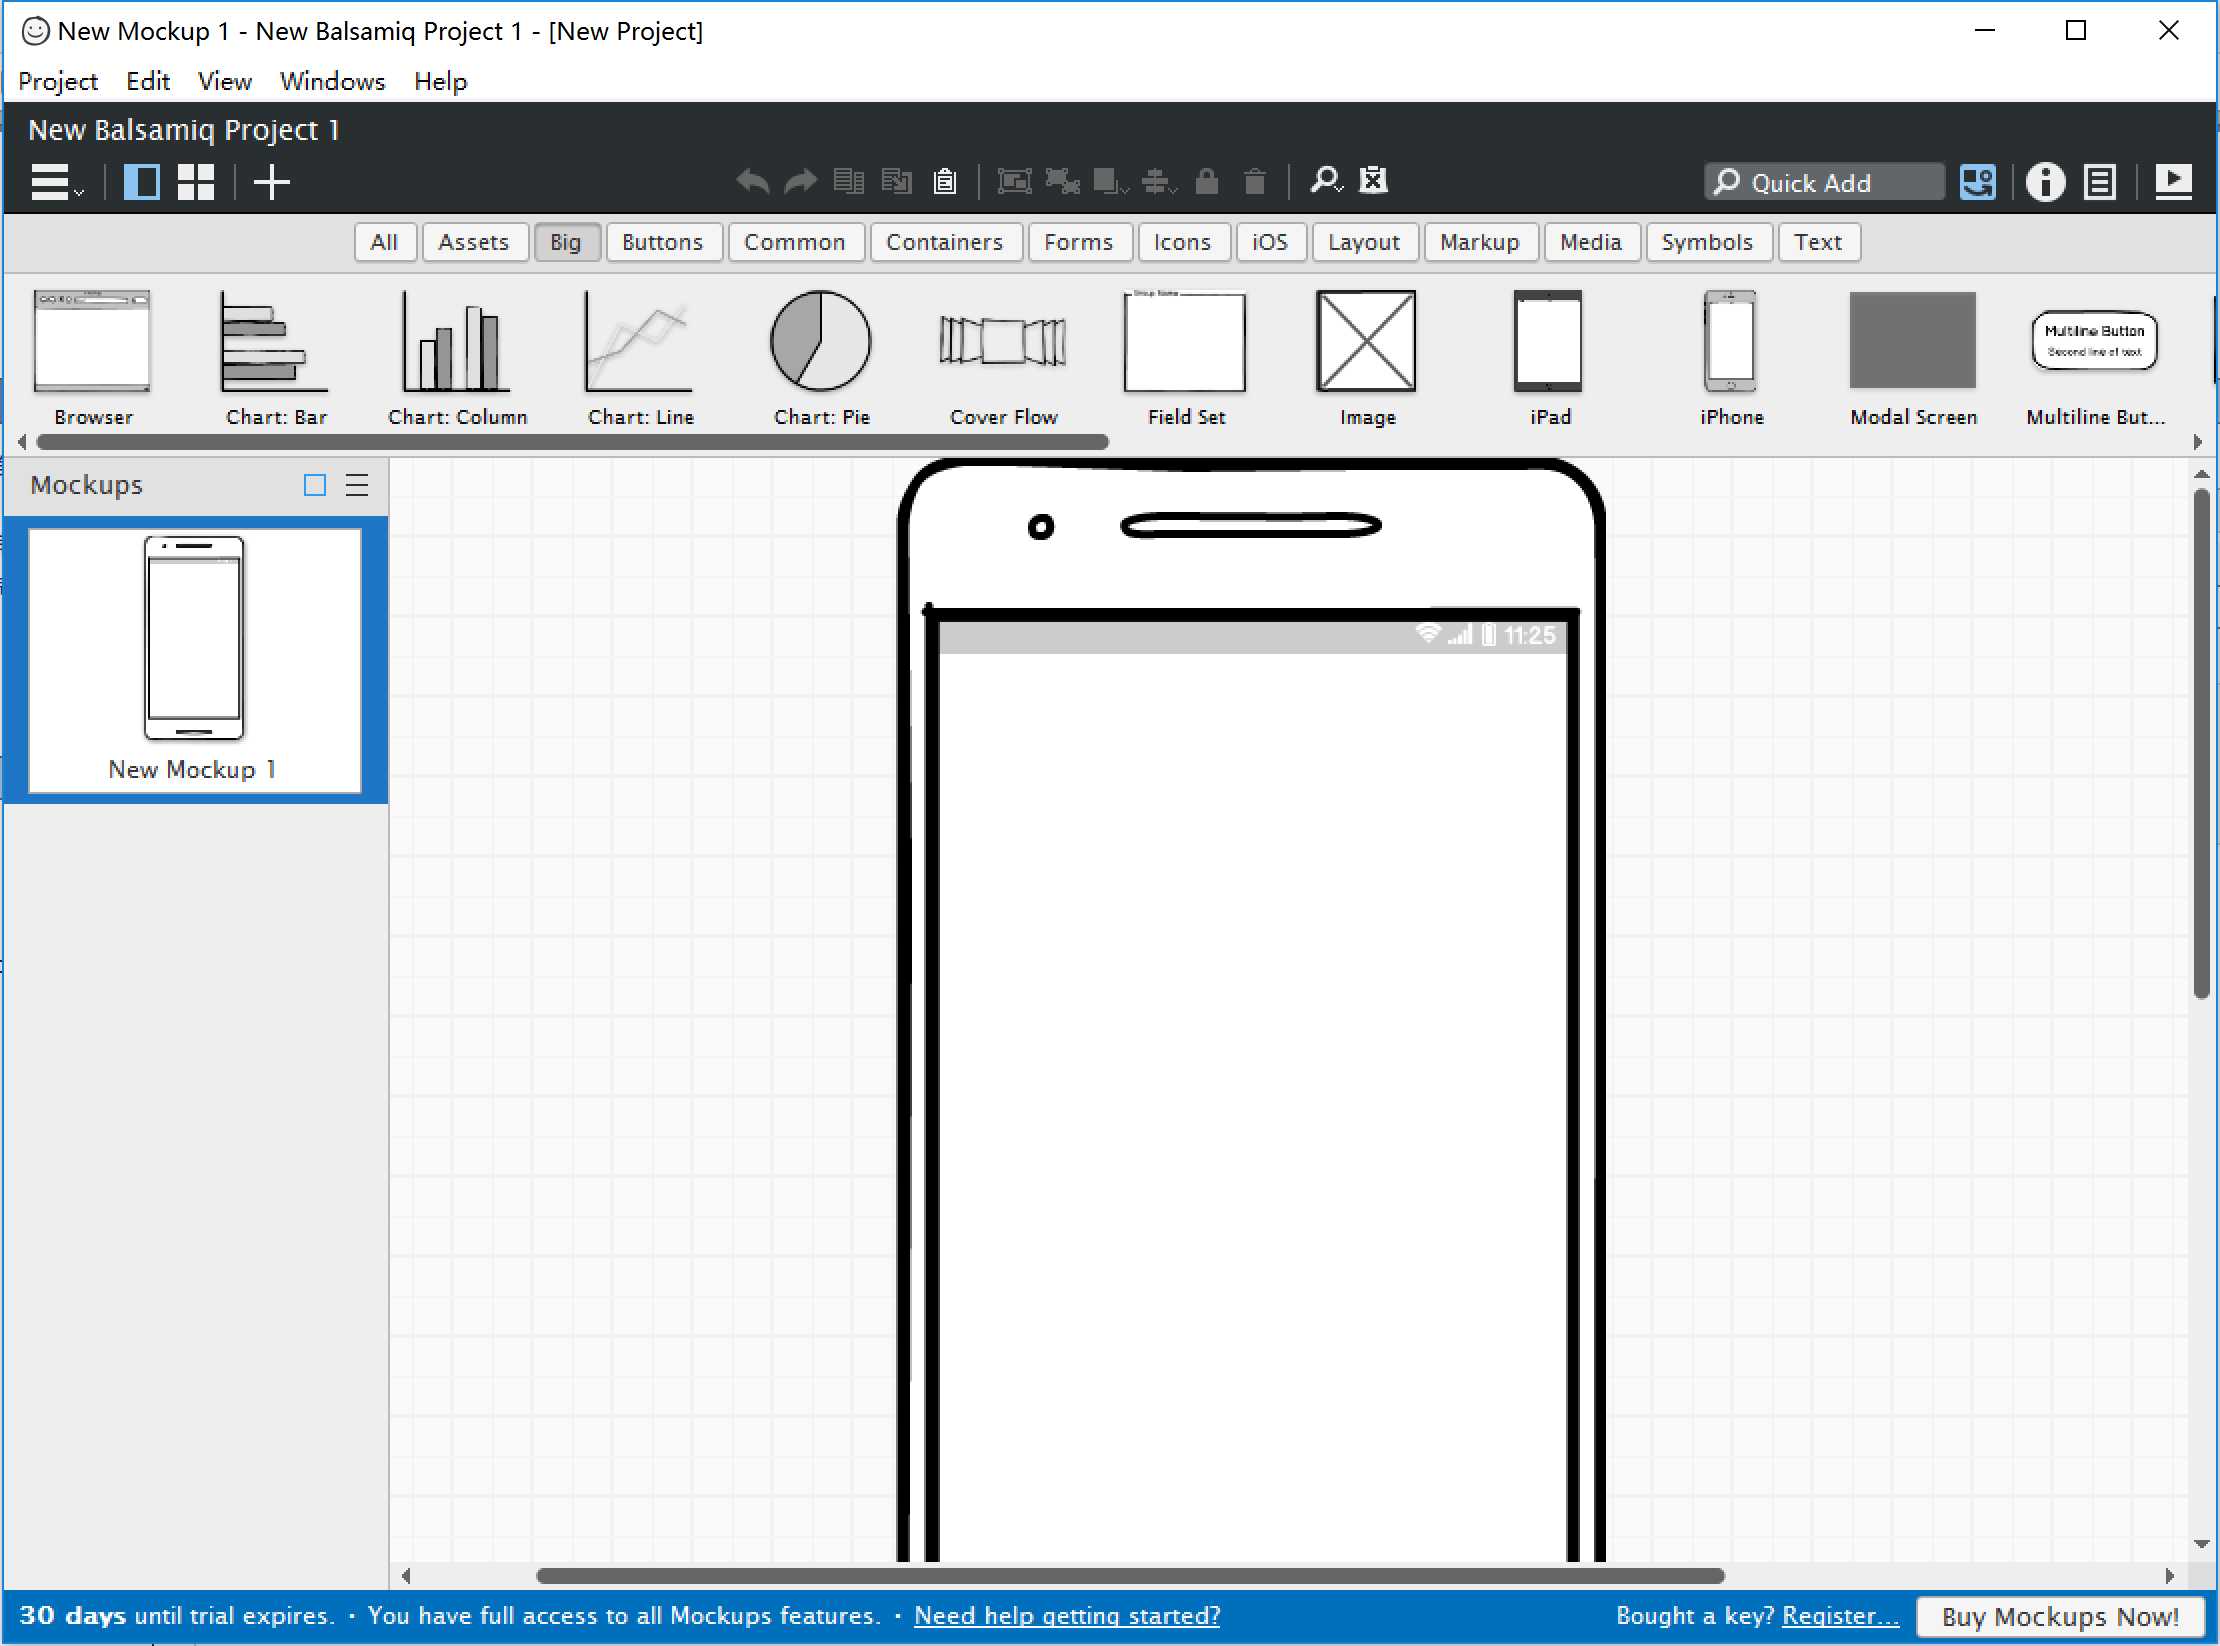Click the Undo arrow icon
This screenshot has width=2220, height=1646.
click(x=750, y=180)
